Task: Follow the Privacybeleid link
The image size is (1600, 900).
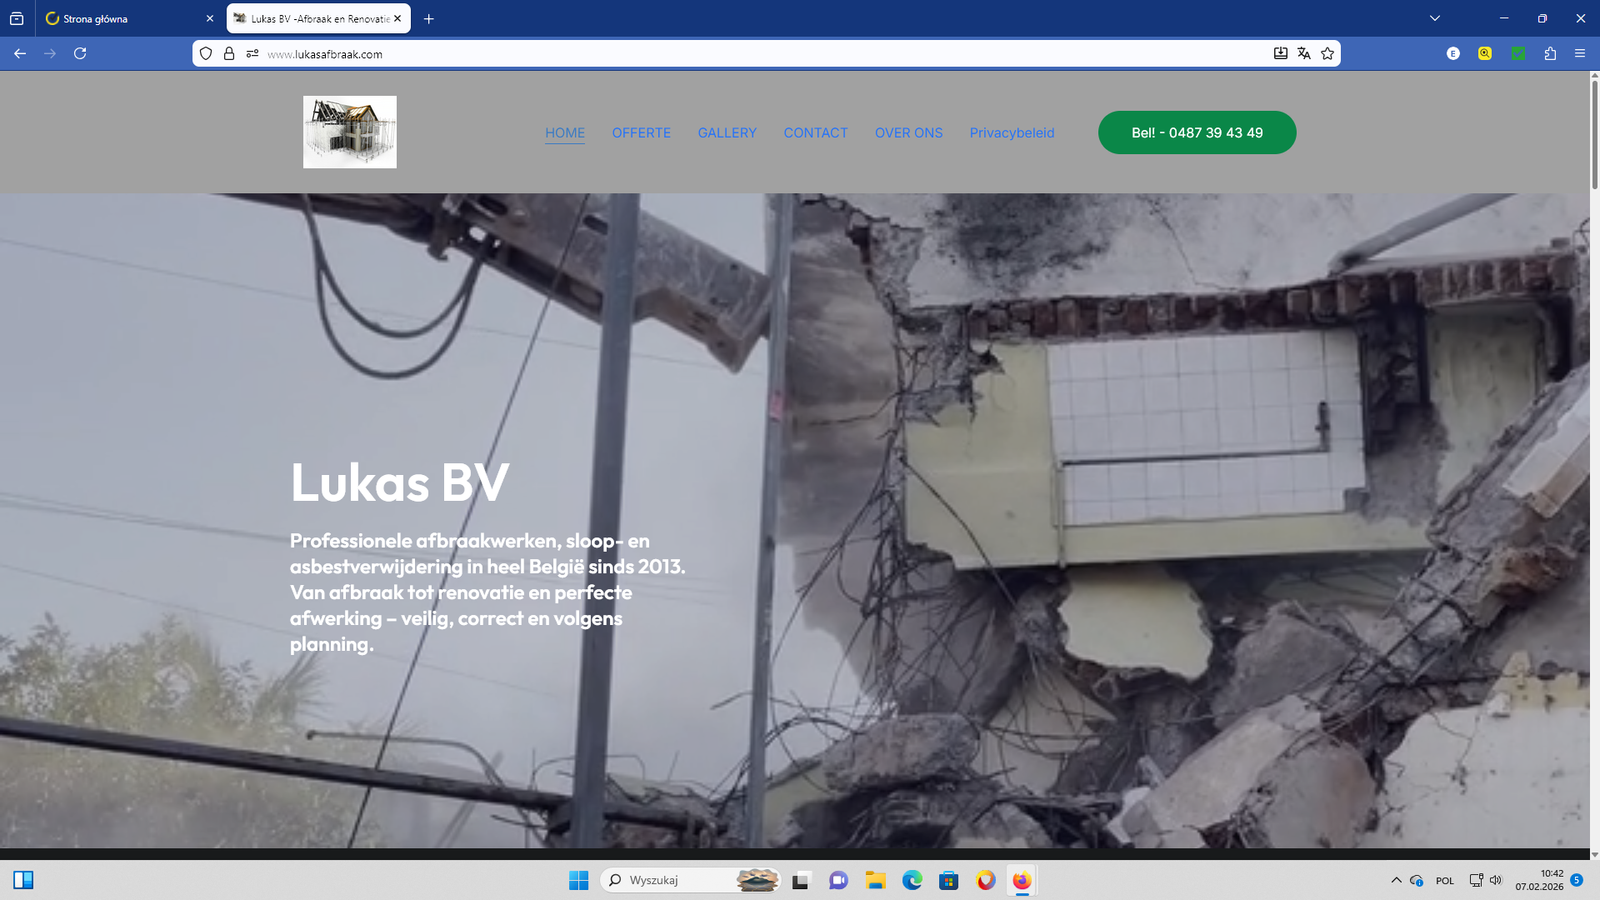Action: [x=1011, y=133]
